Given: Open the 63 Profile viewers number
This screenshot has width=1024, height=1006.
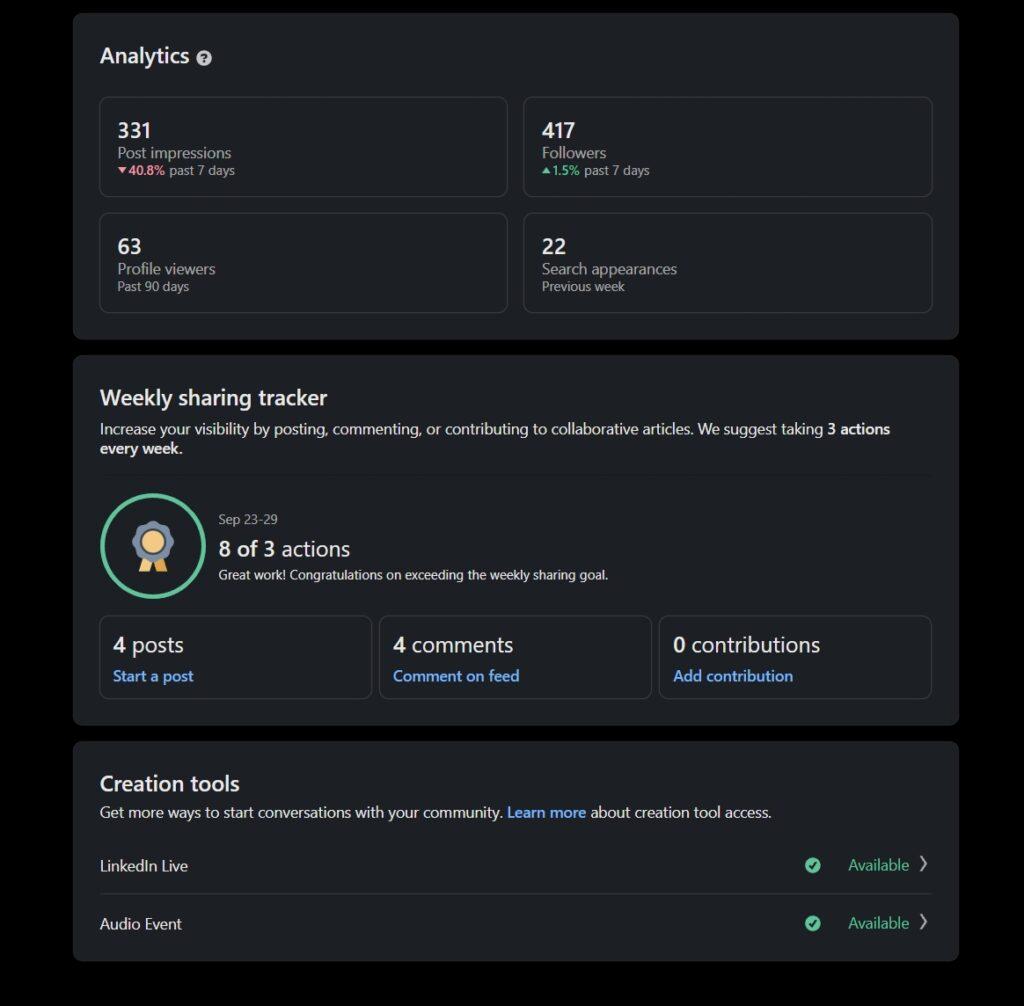Looking at the screenshot, I should pyautogui.click(x=129, y=246).
